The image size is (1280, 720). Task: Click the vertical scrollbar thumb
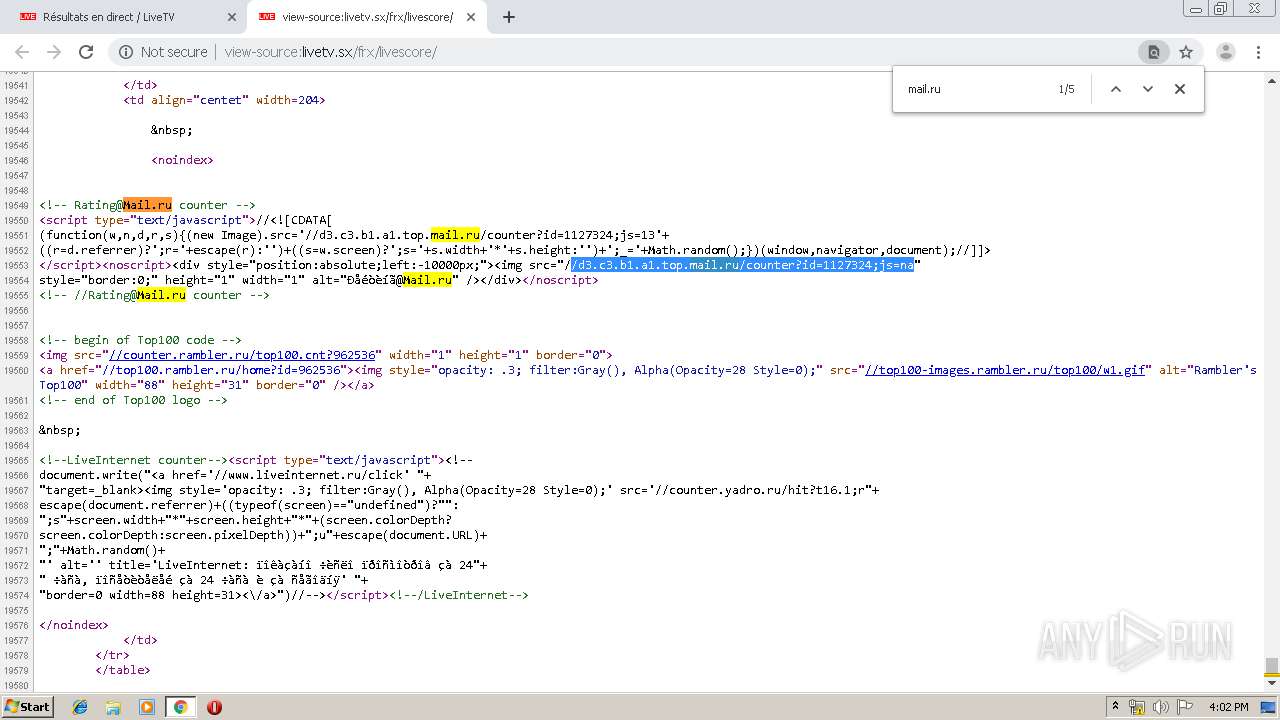tap(1271, 666)
